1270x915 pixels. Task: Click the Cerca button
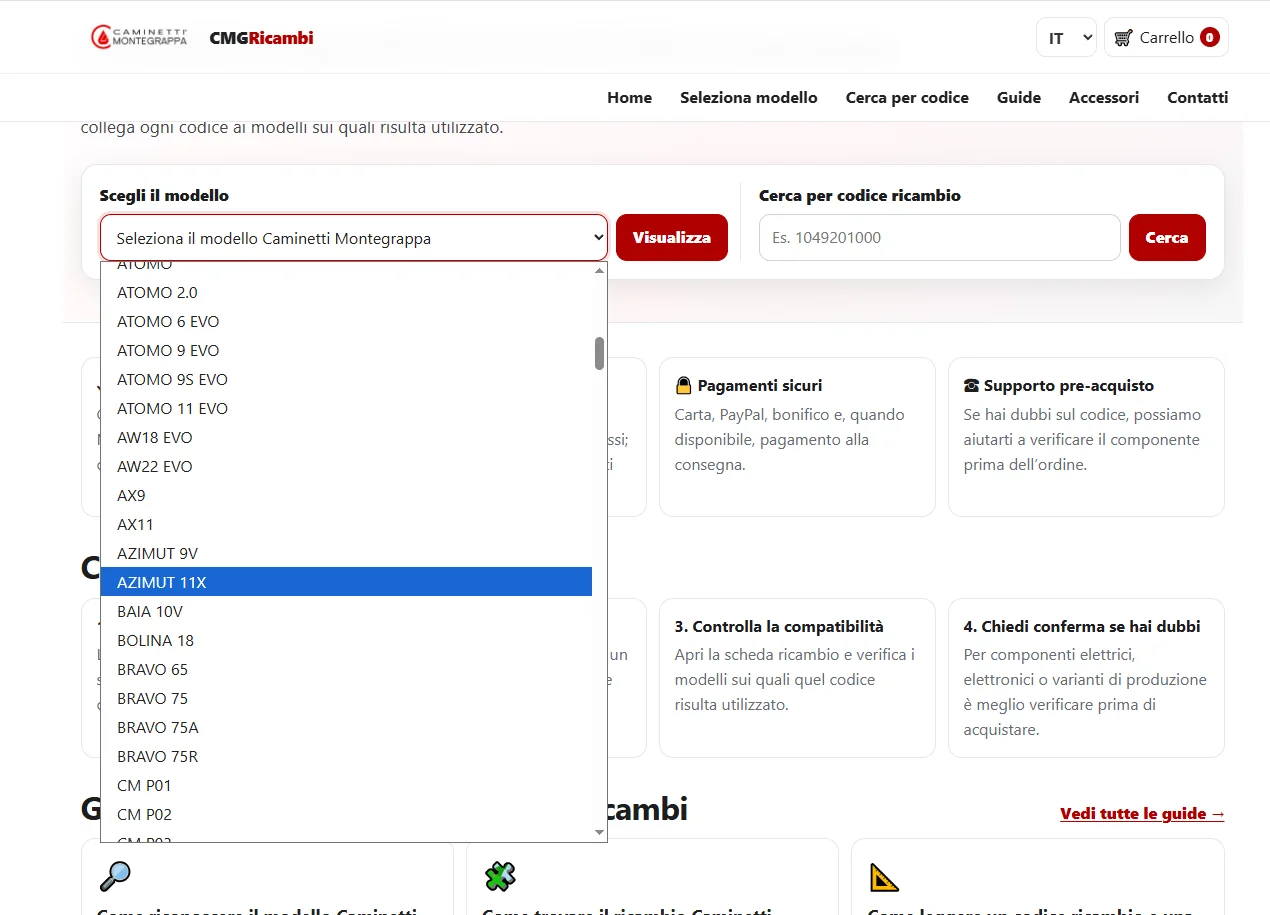1167,238
